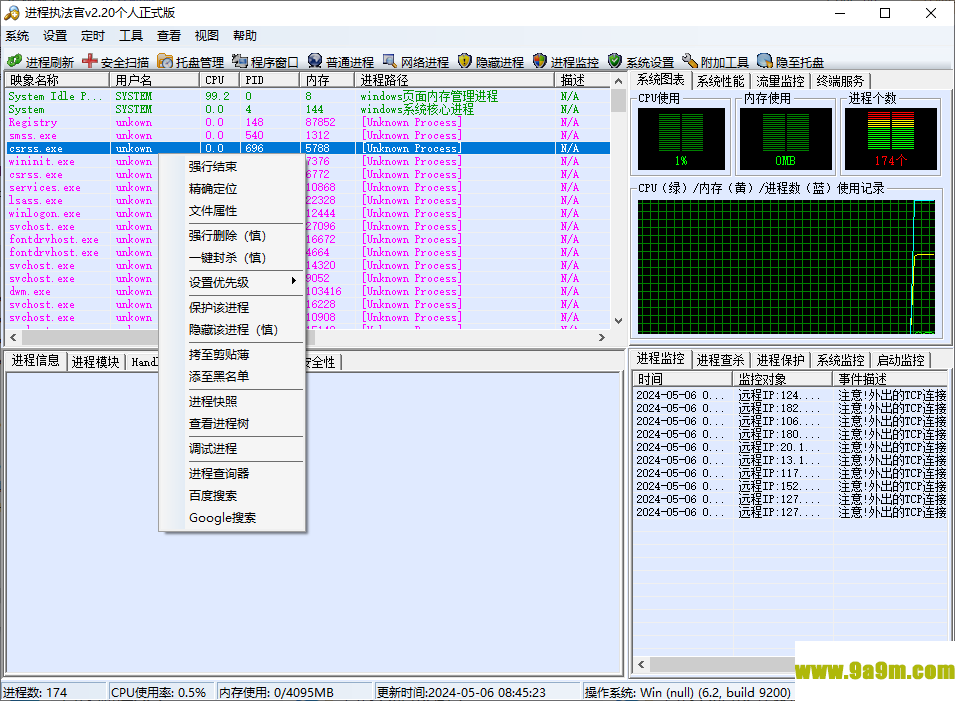Sort by the 内存 column header

[327, 80]
